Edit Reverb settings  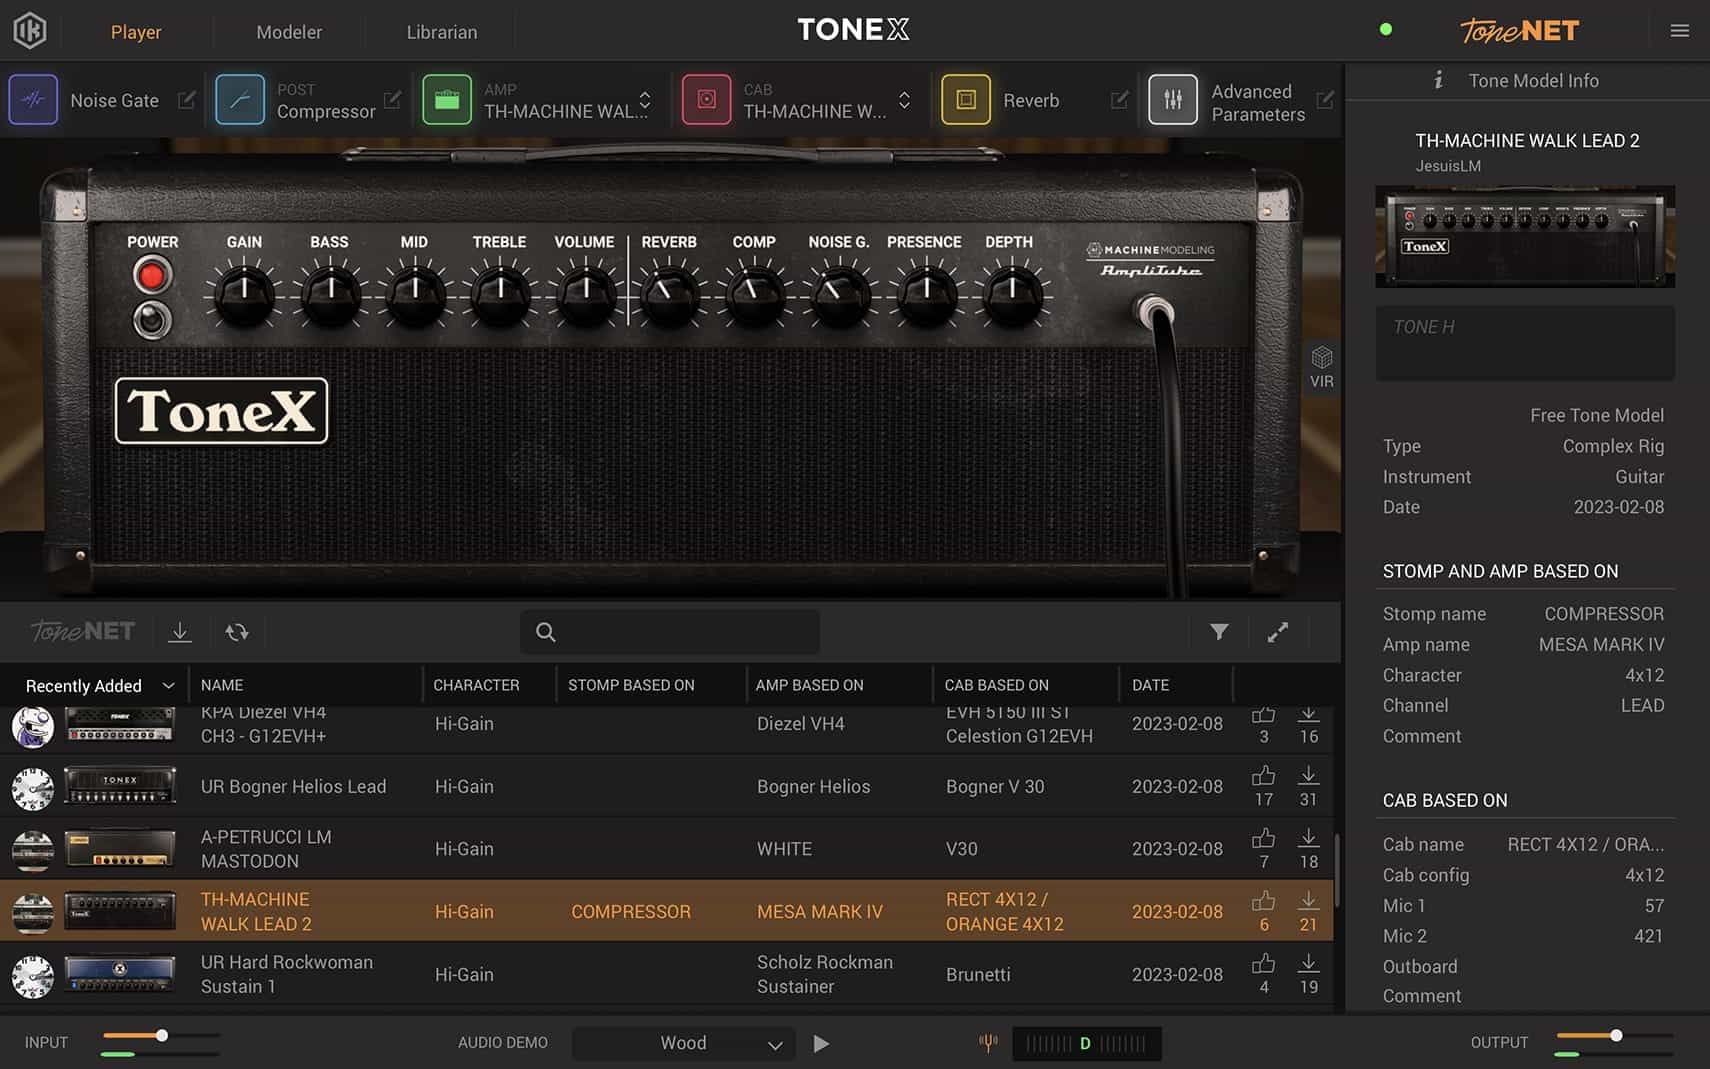point(1119,100)
